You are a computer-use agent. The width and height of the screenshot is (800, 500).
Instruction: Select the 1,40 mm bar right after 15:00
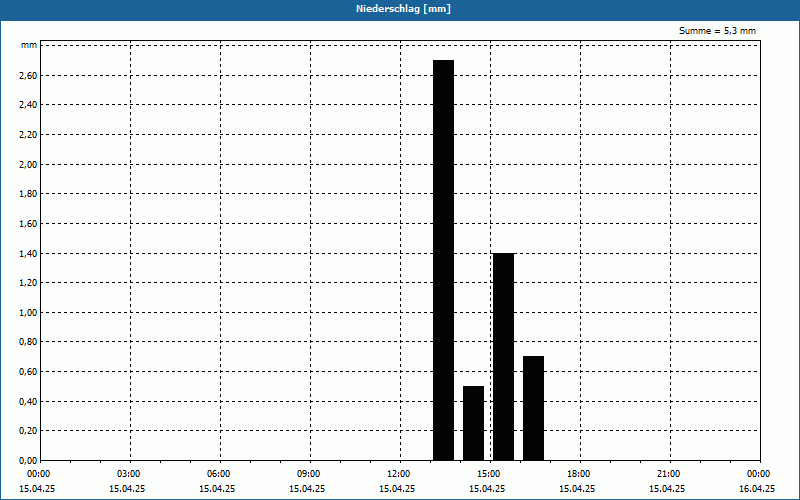pyautogui.click(x=504, y=357)
